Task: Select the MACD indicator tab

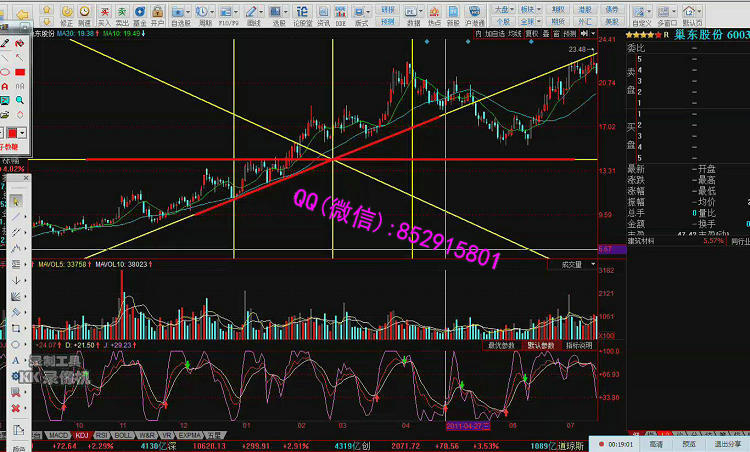Action: point(59,435)
